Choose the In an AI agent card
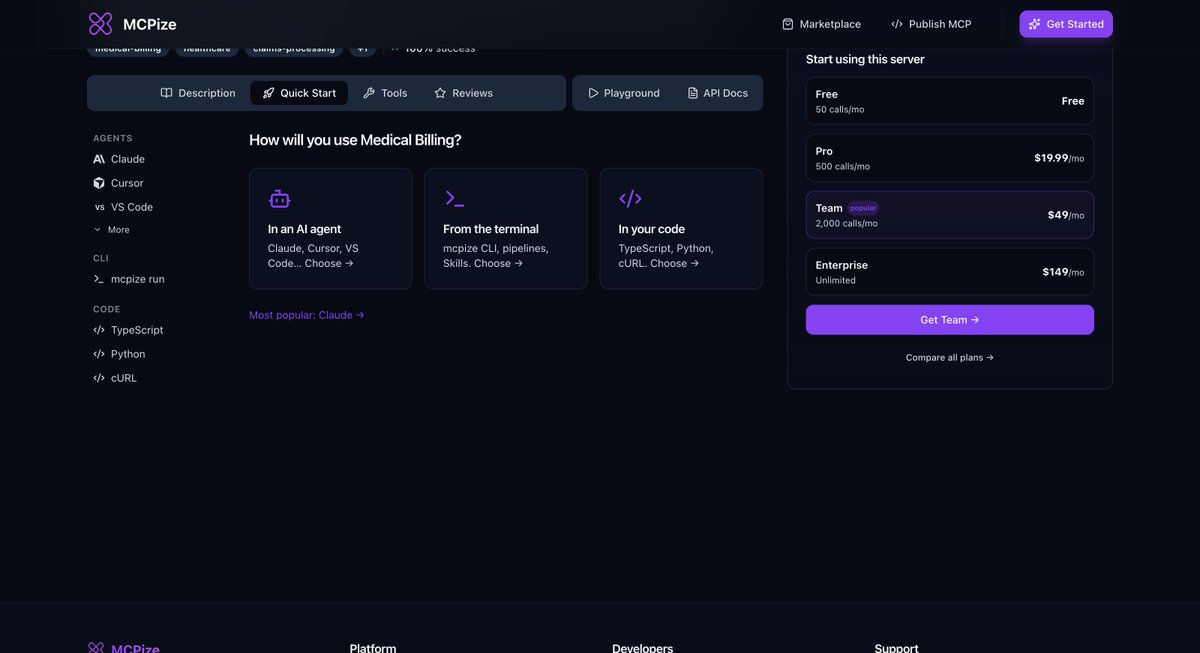This screenshot has height=653, width=1200. tap(331, 229)
